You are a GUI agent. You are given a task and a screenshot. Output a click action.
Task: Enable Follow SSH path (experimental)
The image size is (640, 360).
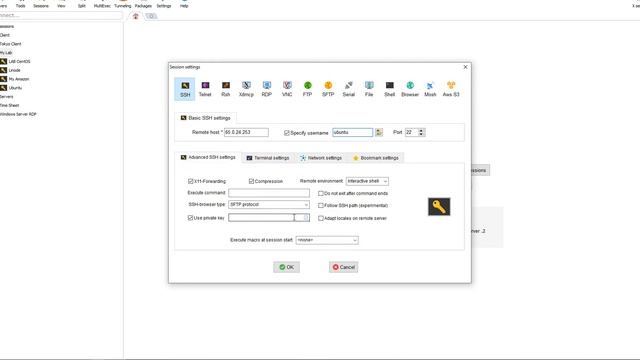coord(320,206)
